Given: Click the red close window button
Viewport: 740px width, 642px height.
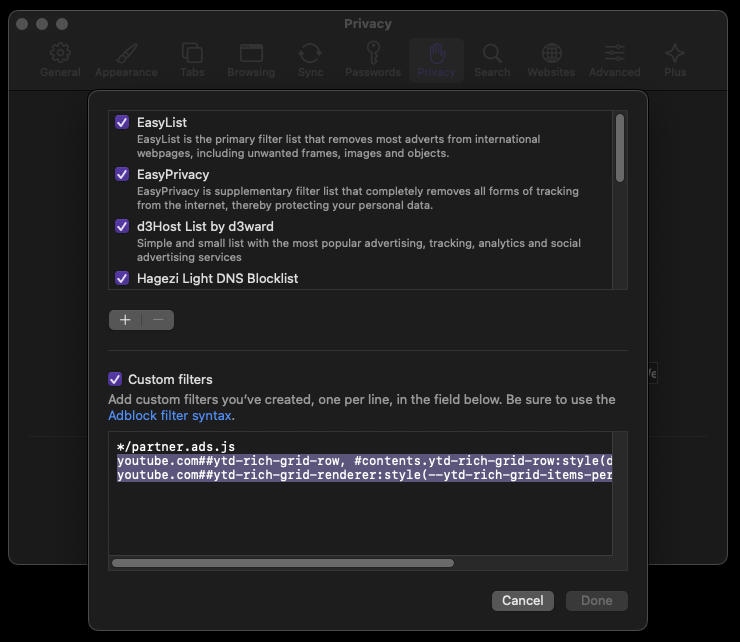Looking at the screenshot, I should (22, 24).
